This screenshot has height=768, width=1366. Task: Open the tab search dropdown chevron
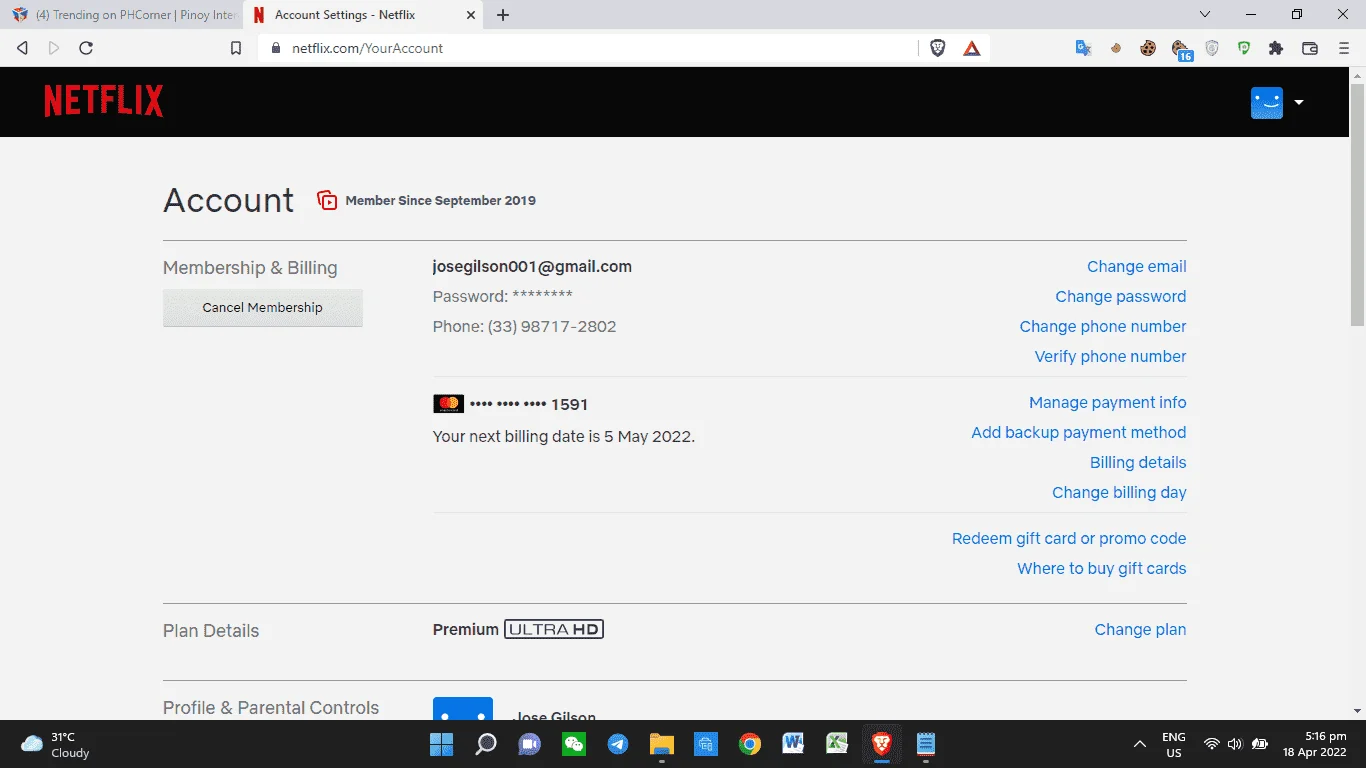coord(1205,15)
